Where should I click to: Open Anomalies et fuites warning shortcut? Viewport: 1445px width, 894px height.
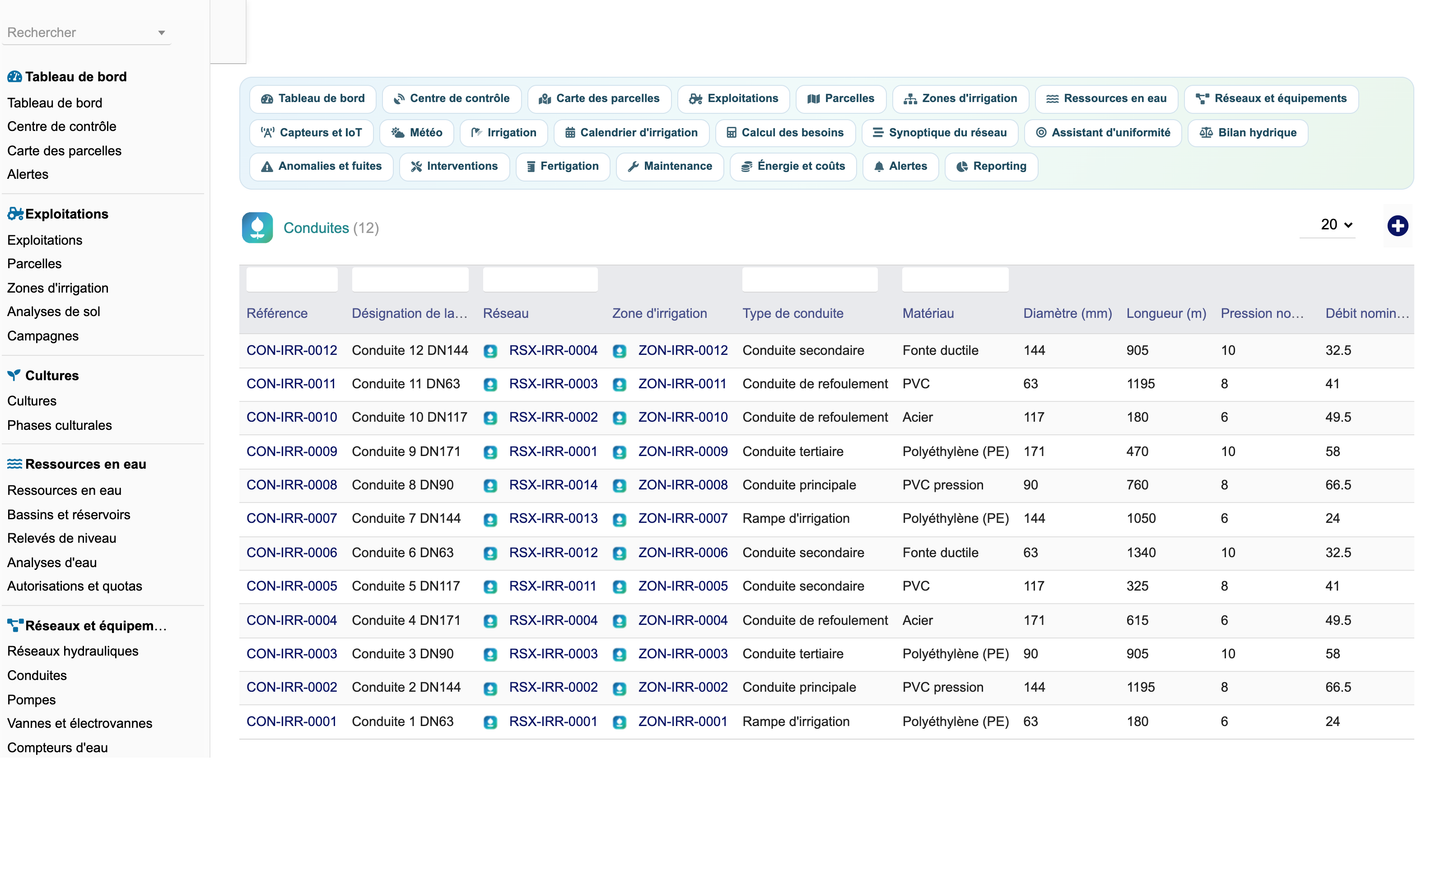(321, 167)
